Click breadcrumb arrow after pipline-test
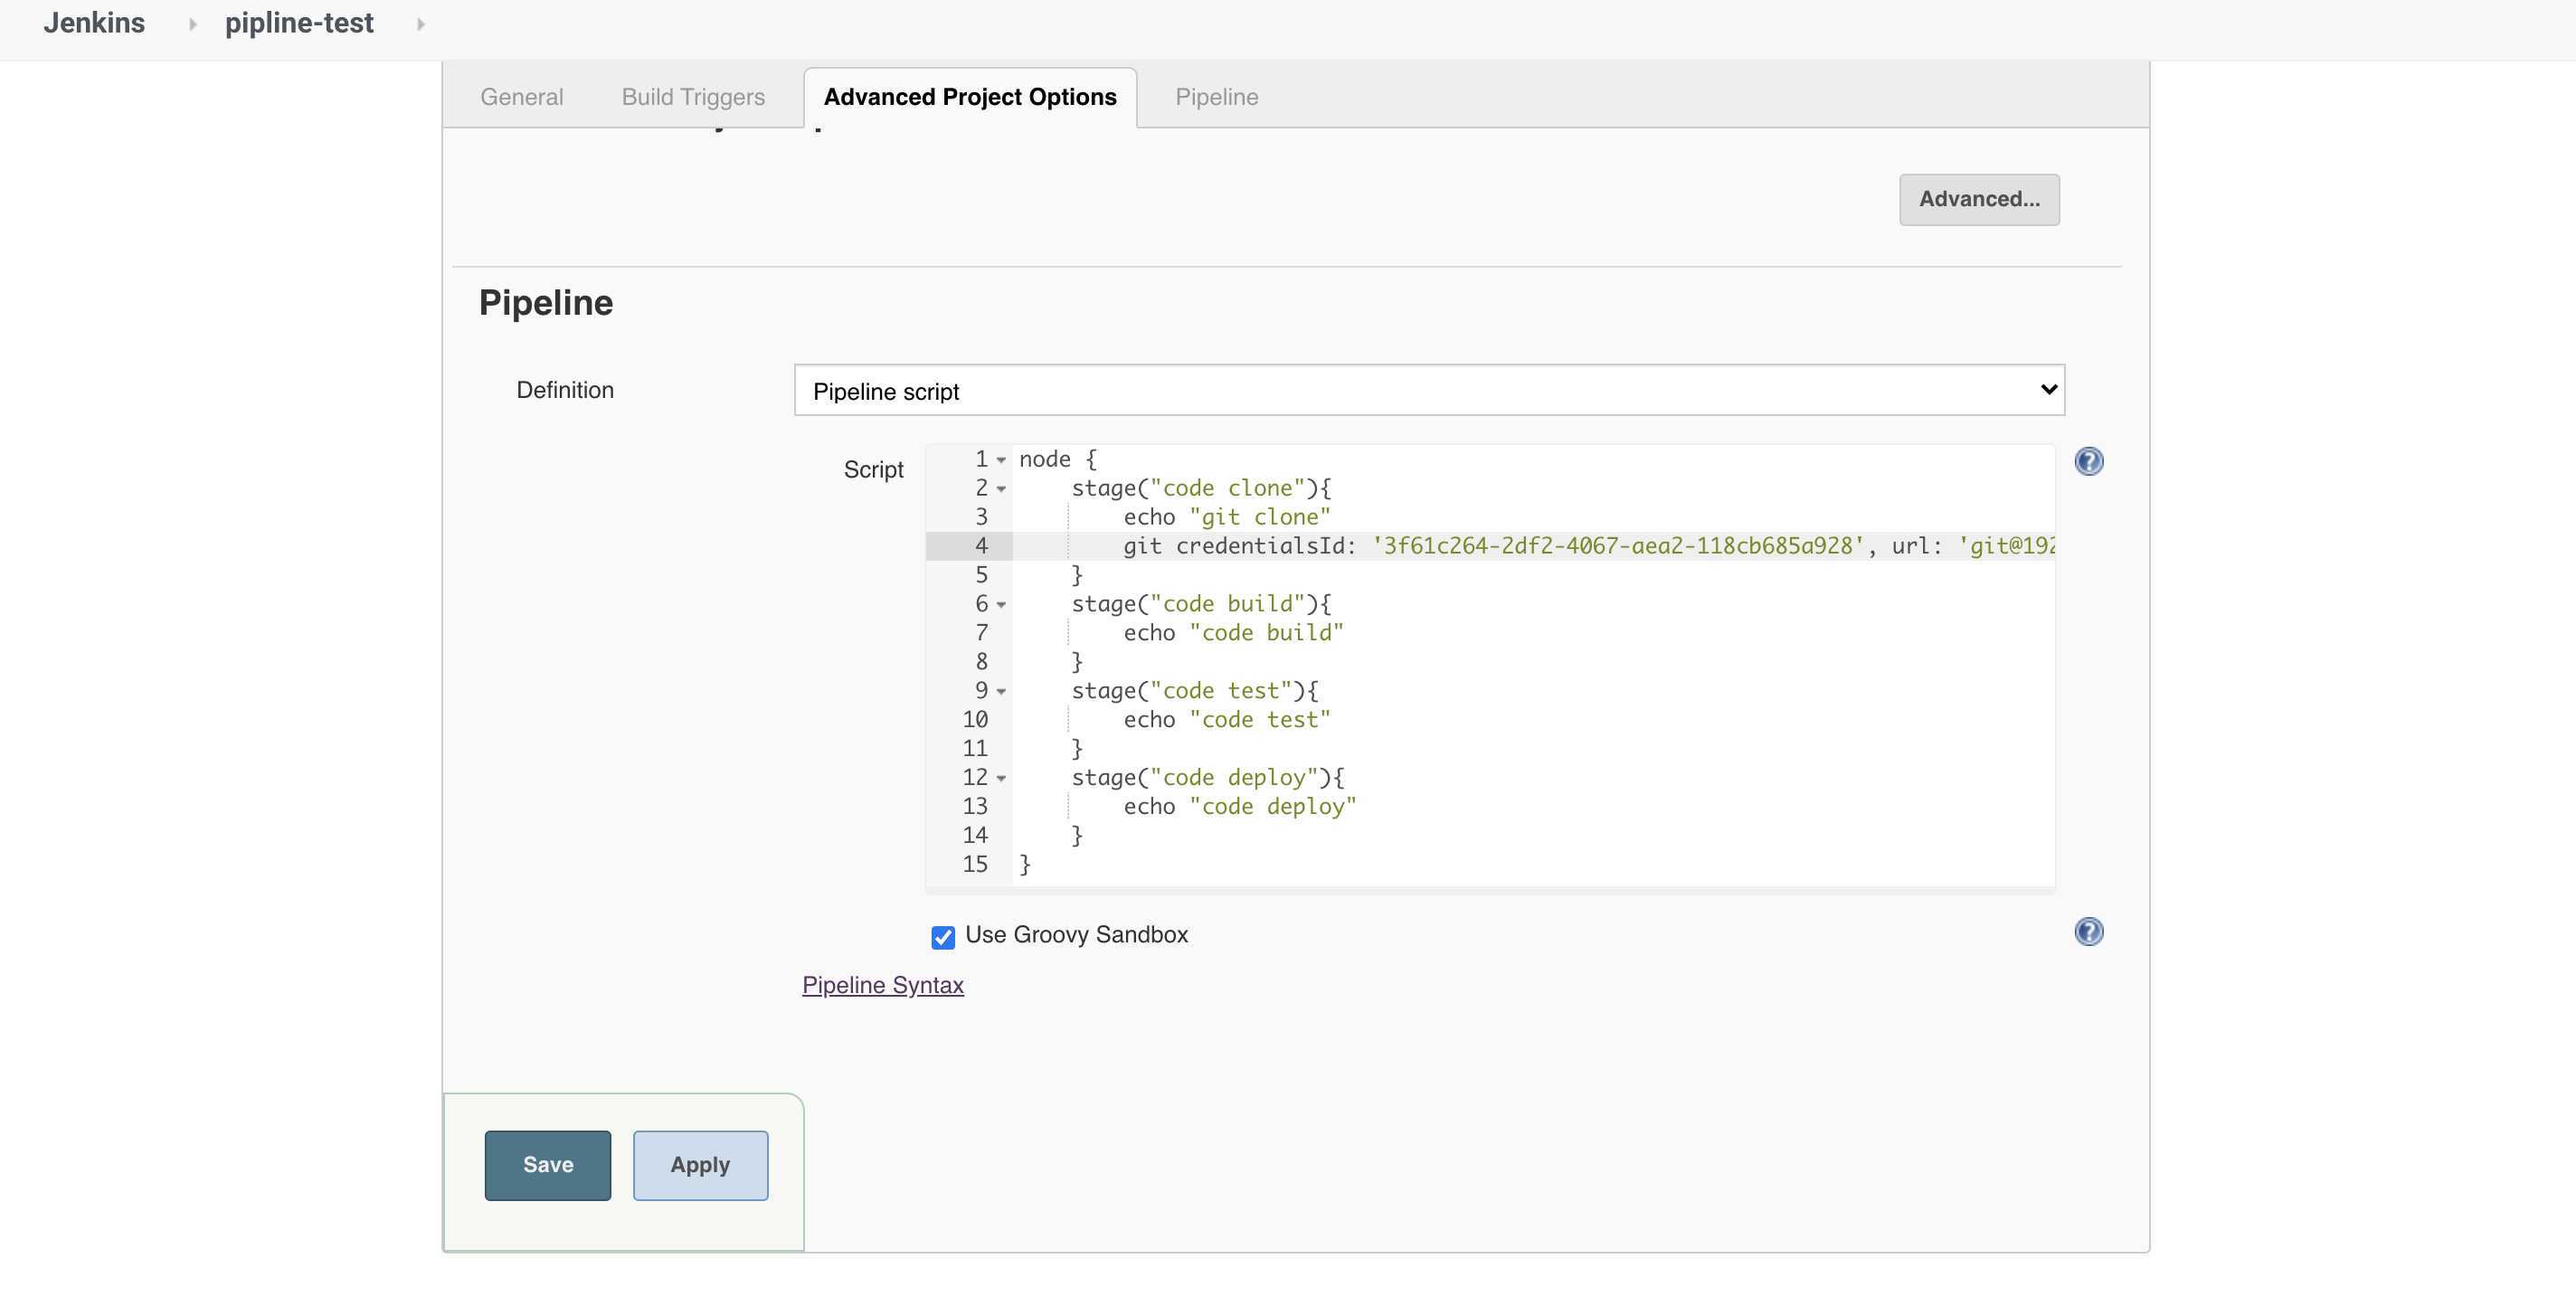The height and width of the screenshot is (1306, 2576). [420, 24]
